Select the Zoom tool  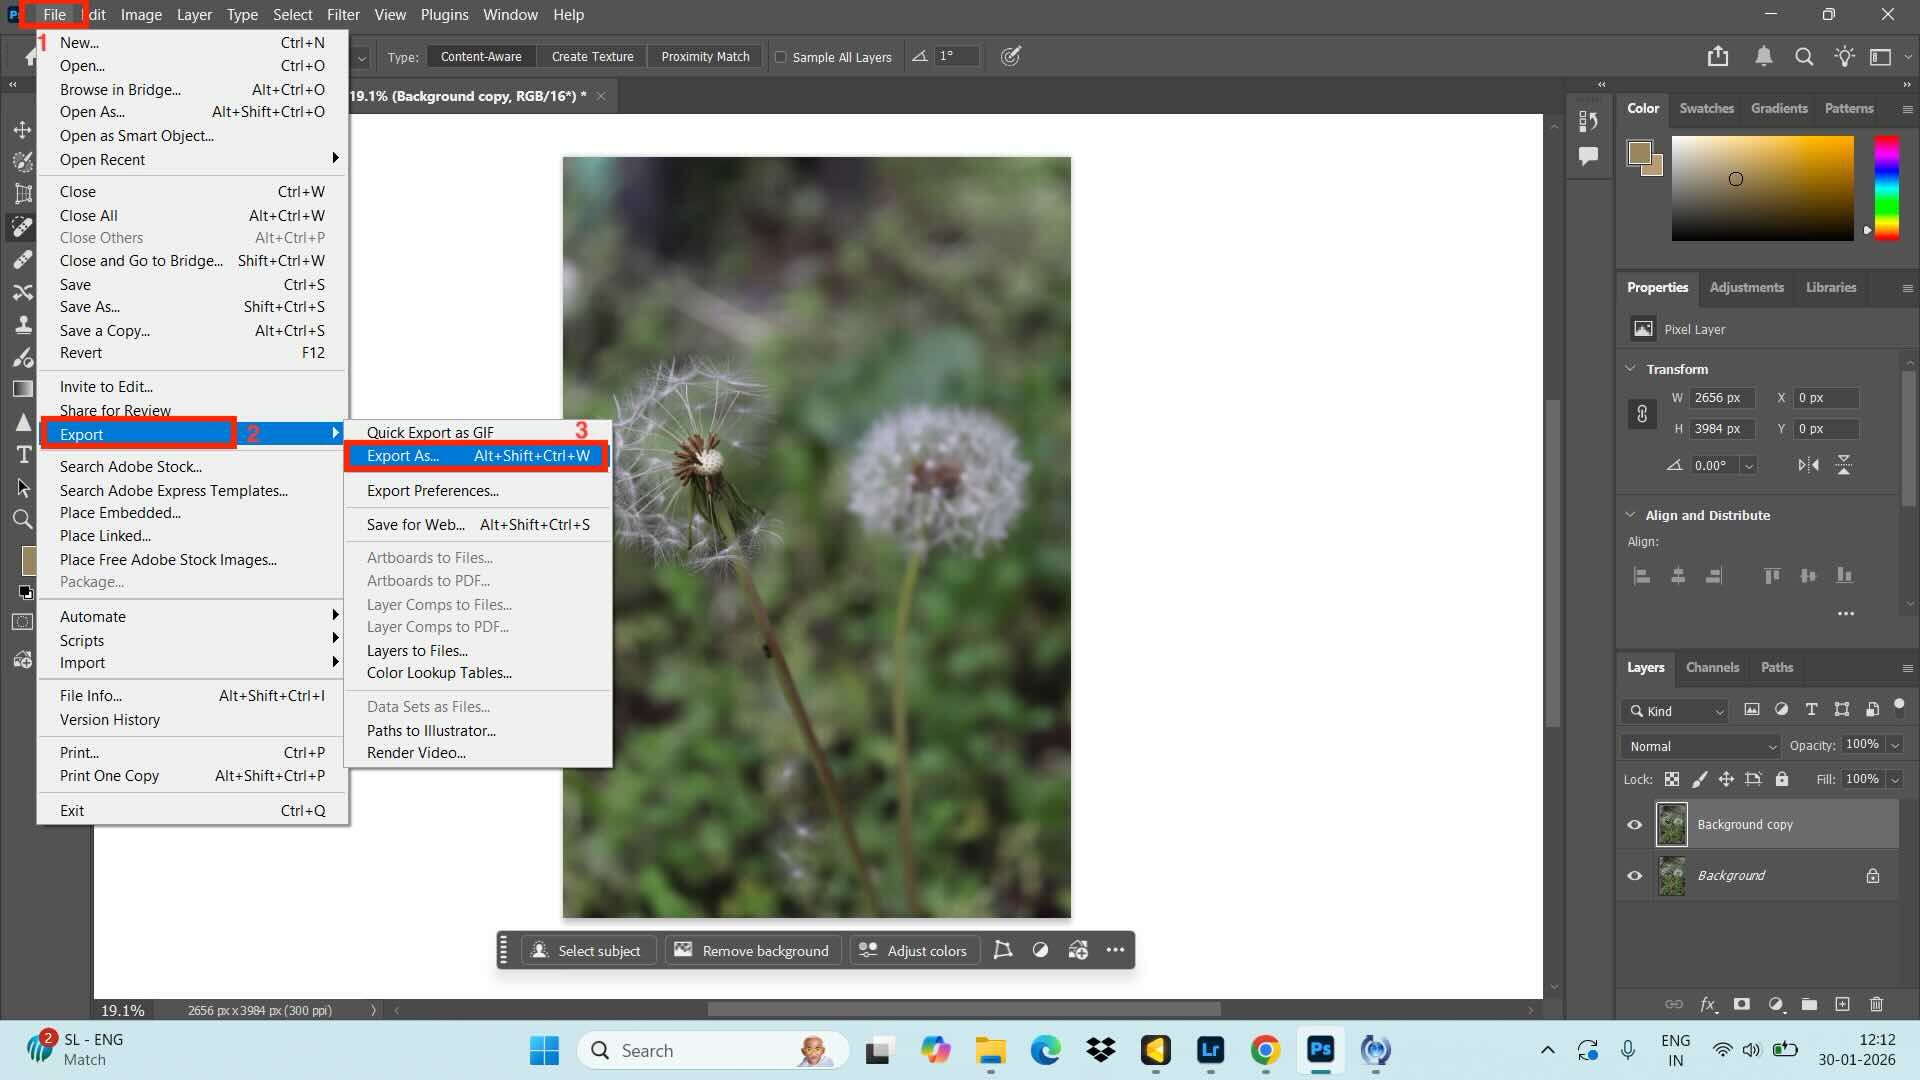(22, 519)
